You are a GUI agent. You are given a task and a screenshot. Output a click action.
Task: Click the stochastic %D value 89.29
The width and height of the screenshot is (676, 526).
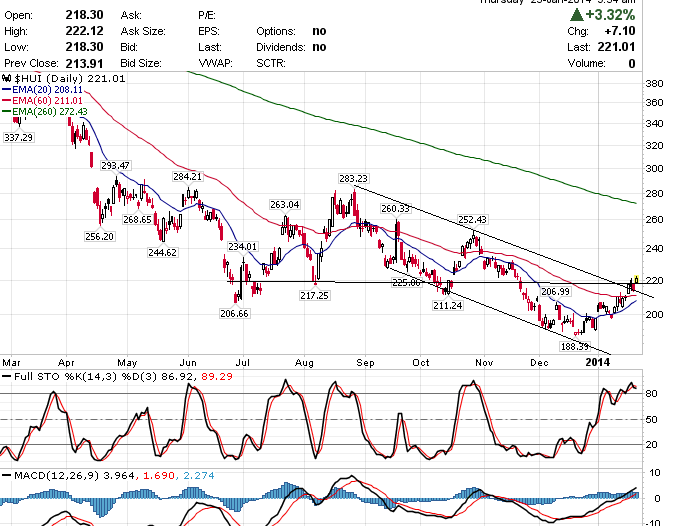217,376
